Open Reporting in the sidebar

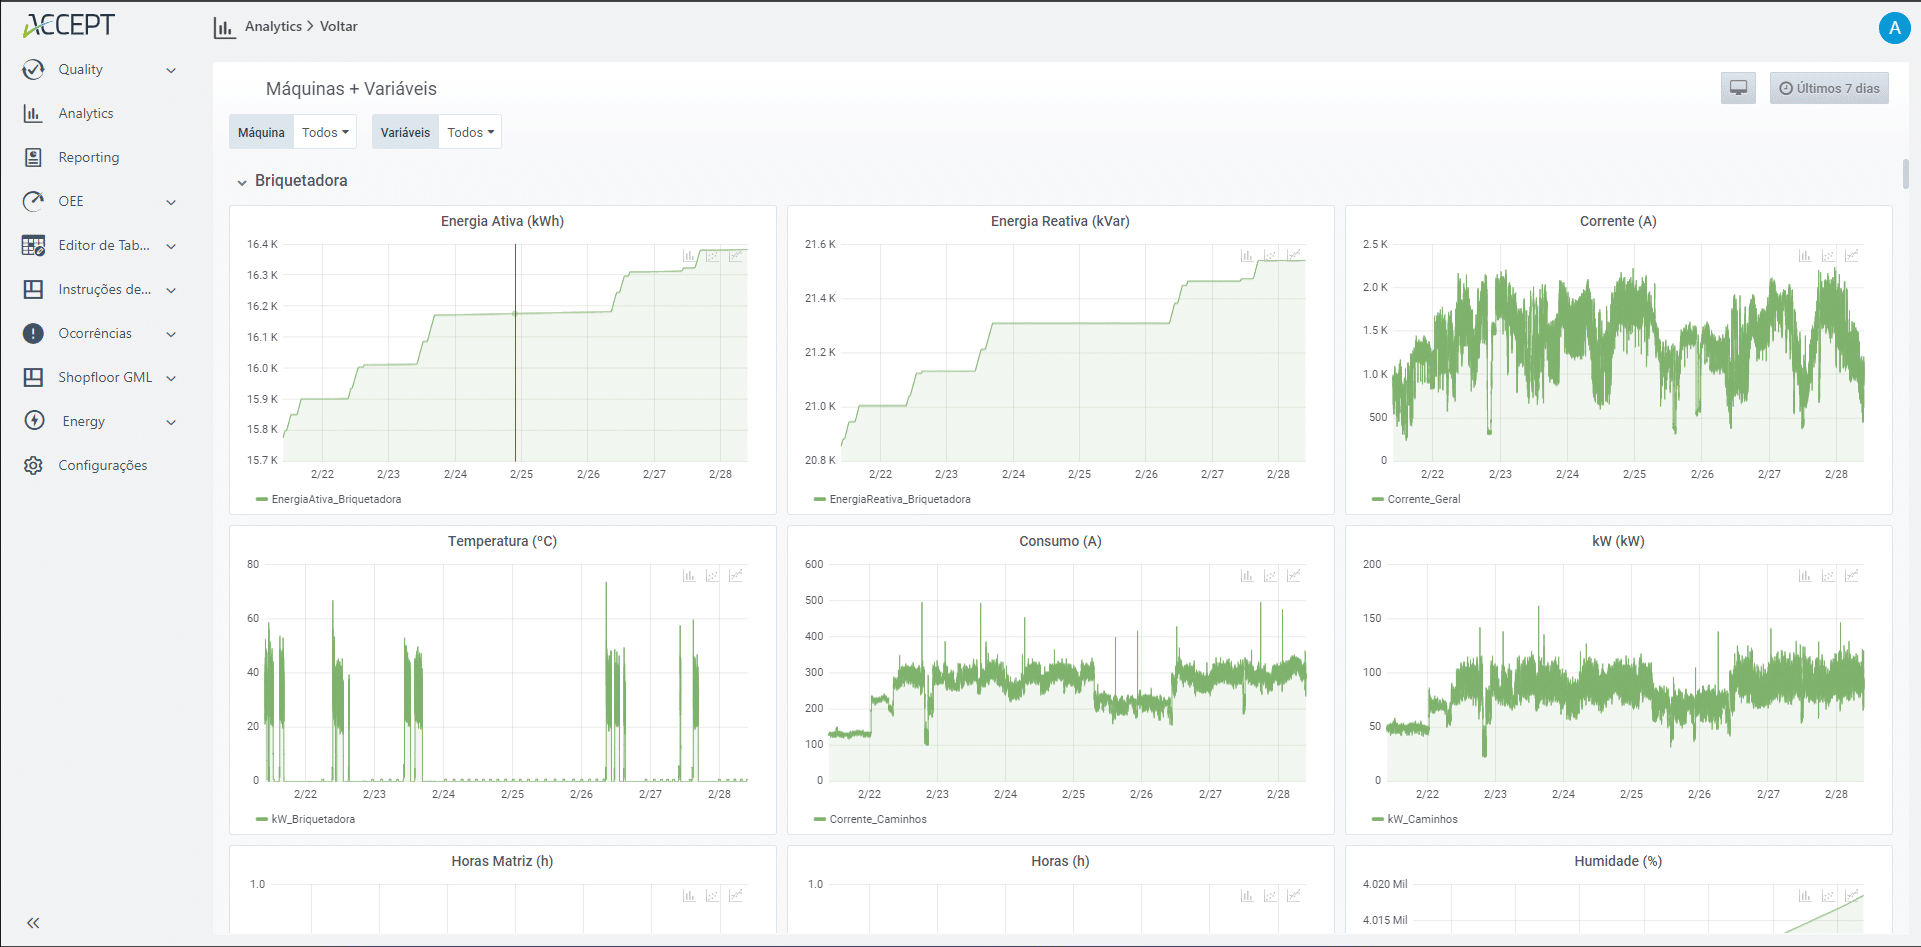click(88, 157)
